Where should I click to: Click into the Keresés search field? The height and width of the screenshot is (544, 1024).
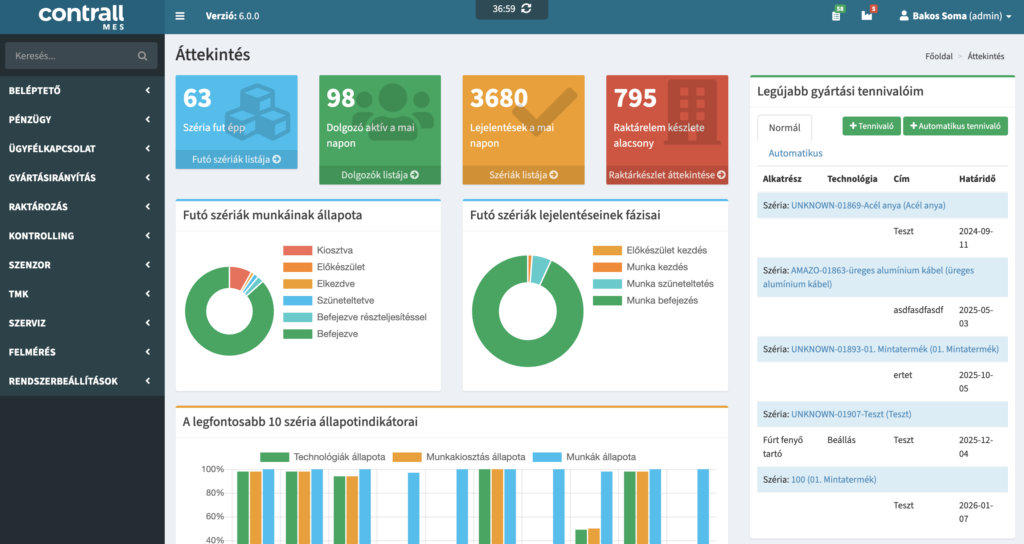70,57
